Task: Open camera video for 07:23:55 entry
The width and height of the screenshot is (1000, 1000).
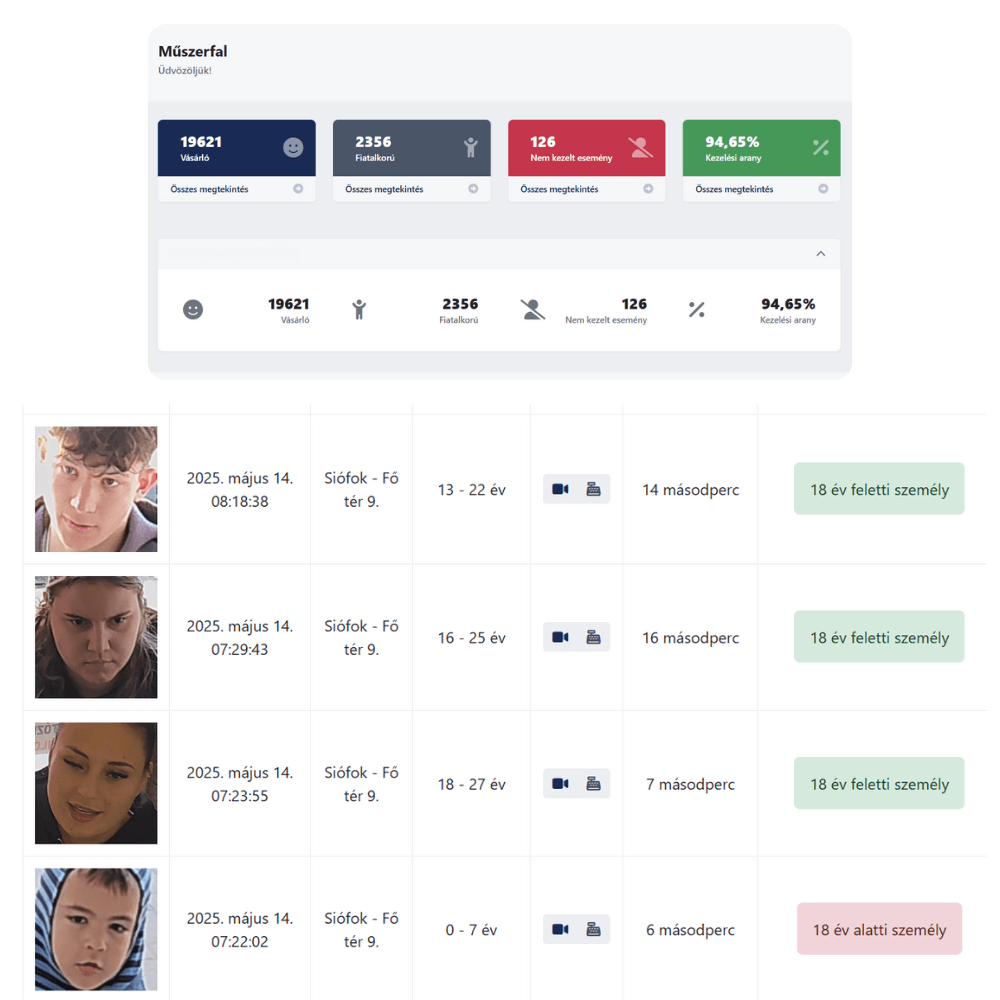Action: (x=560, y=784)
